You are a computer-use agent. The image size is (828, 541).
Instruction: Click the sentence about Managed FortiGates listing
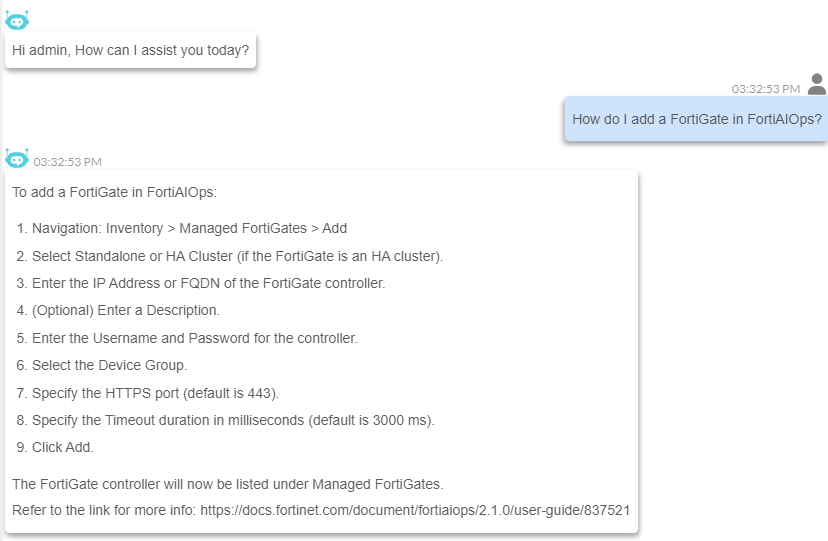[227, 484]
